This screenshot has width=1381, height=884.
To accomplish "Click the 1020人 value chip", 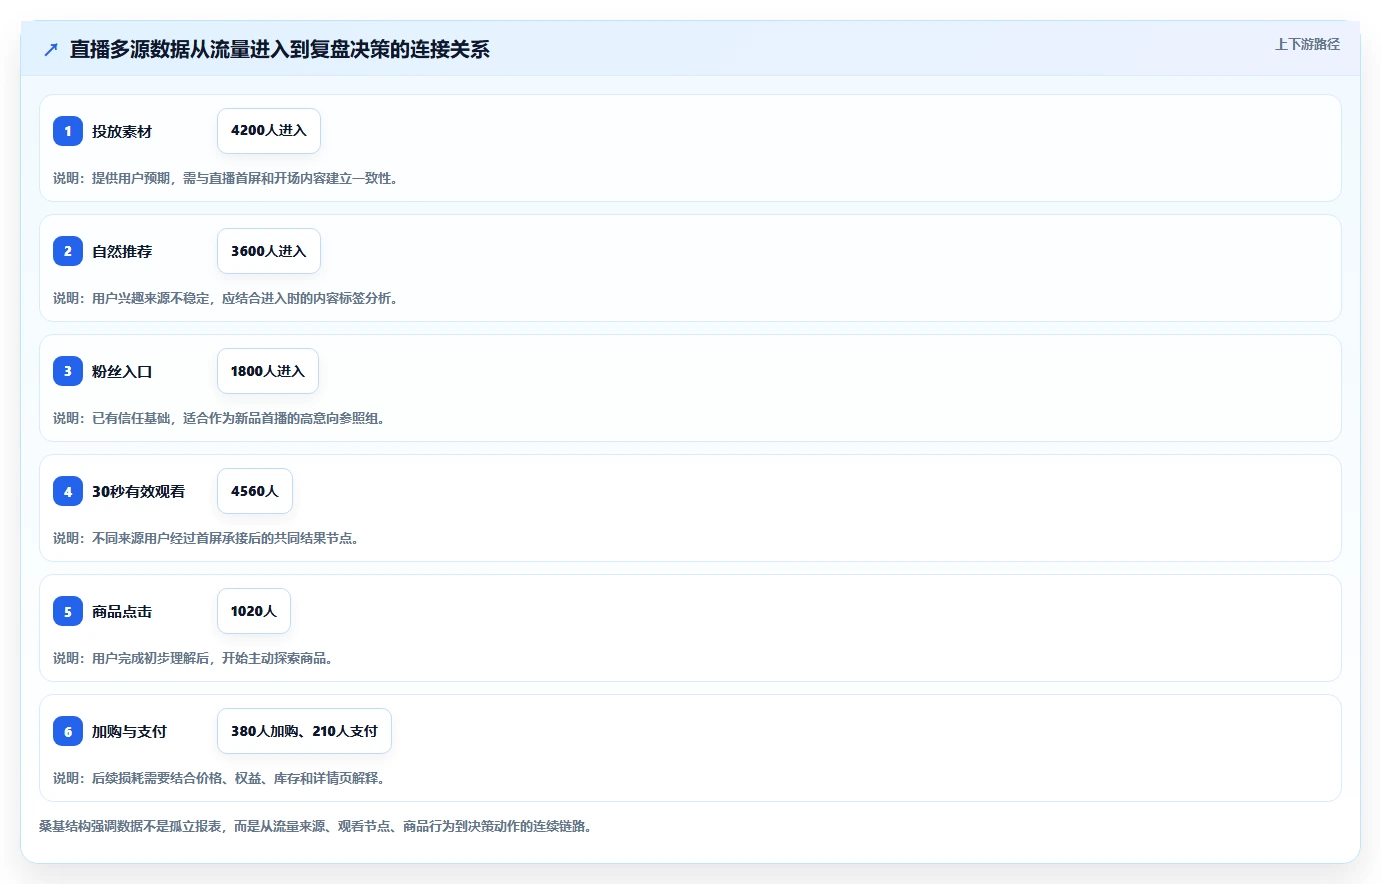I will click(x=254, y=611).
